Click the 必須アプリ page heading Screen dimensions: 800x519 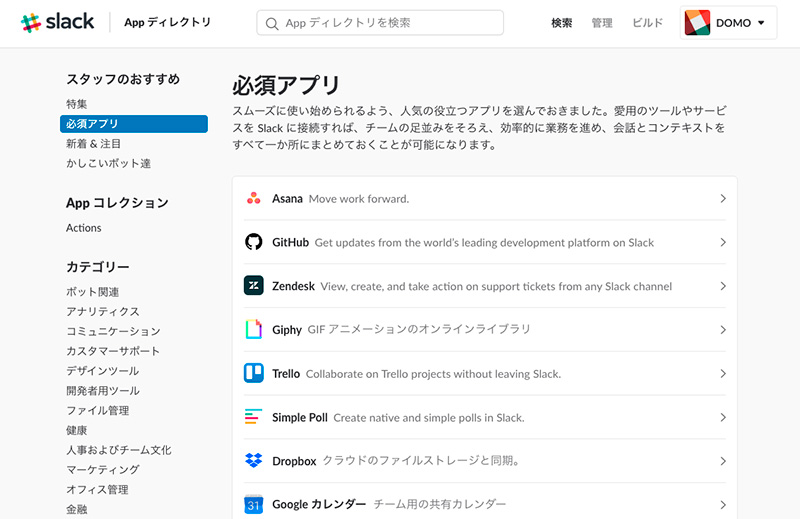click(x=286, y=85)
